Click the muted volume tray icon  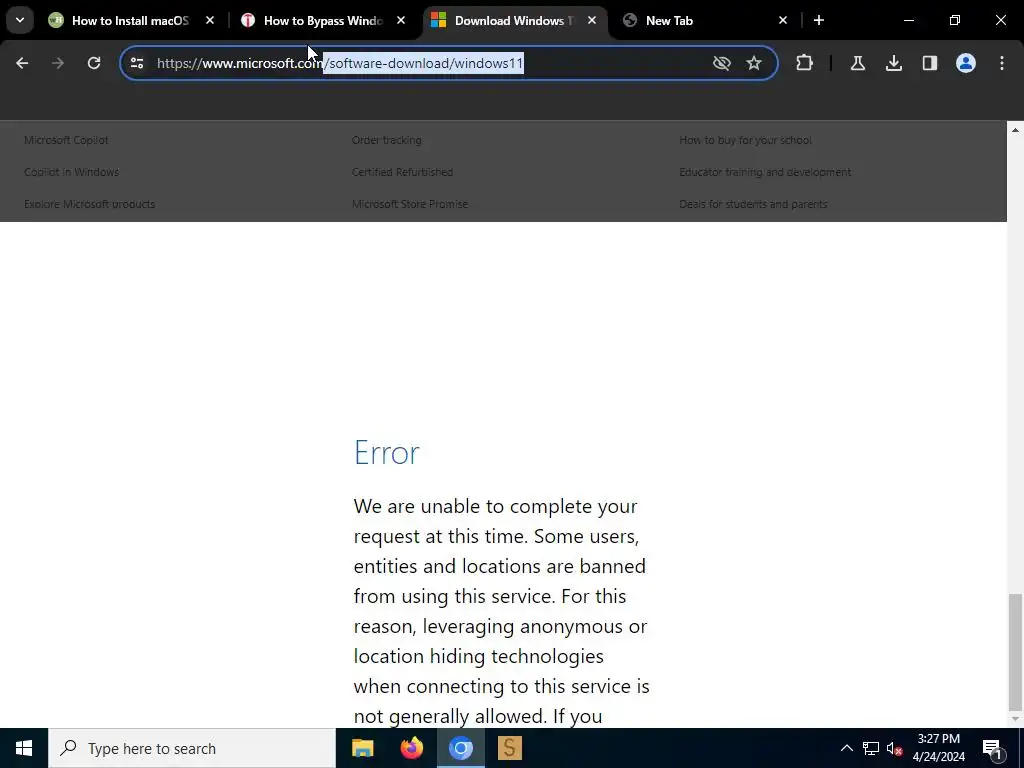(x=894, y=748)
